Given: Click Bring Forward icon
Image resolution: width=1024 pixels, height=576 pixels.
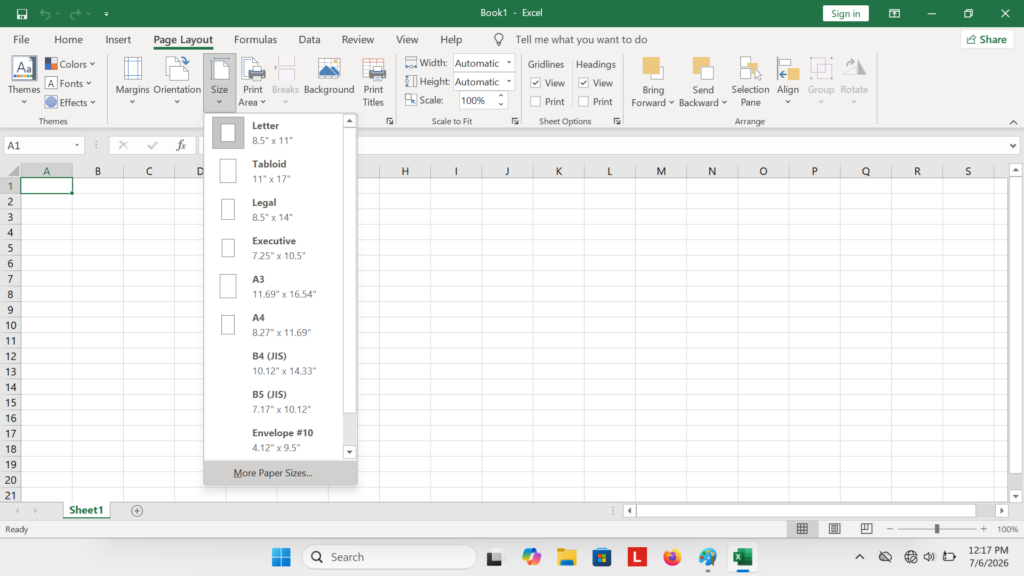Looking at the screenshot, I should (652, 69).
